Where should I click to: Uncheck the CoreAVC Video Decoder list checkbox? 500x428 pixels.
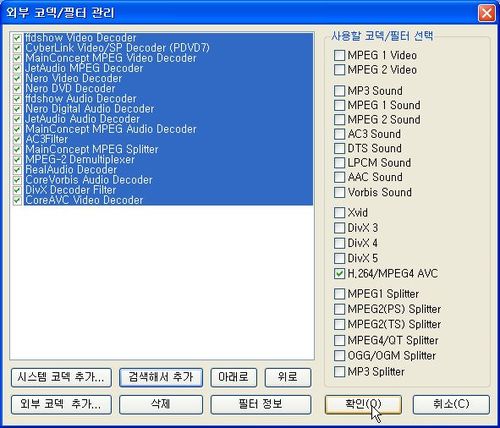[x=17, y=200]
